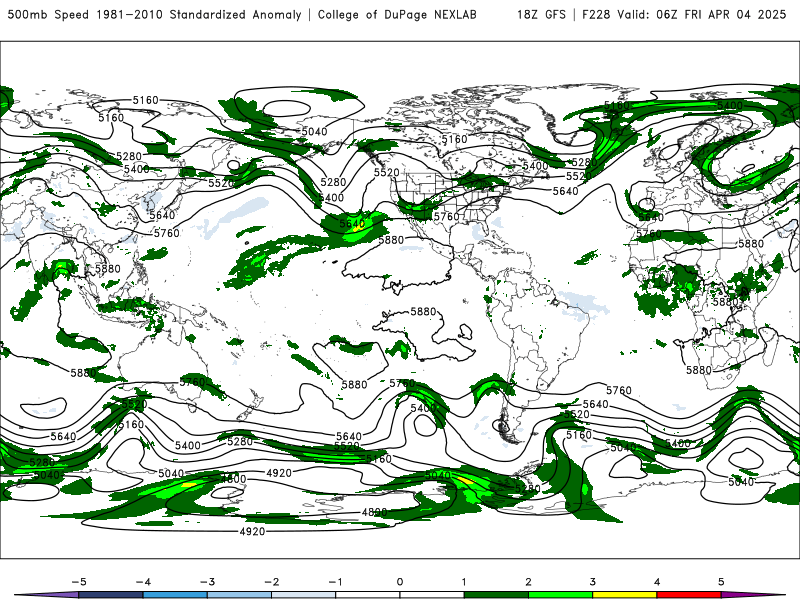800x600 pixels.
Task: Click the legend label '-2'
Action: pyautogui.click(x=271, y=582)
